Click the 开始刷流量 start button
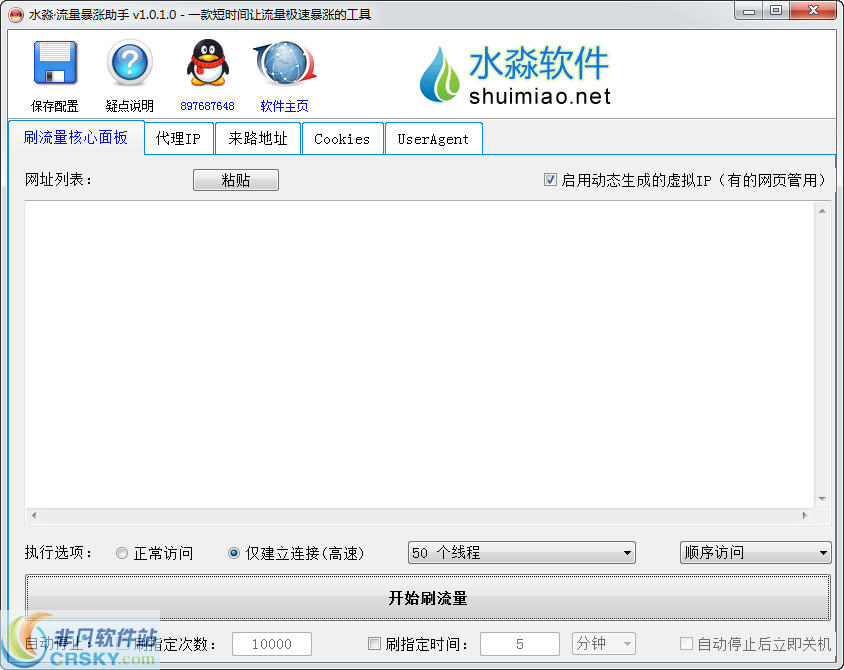844x670 pixels. pos(427,598)
